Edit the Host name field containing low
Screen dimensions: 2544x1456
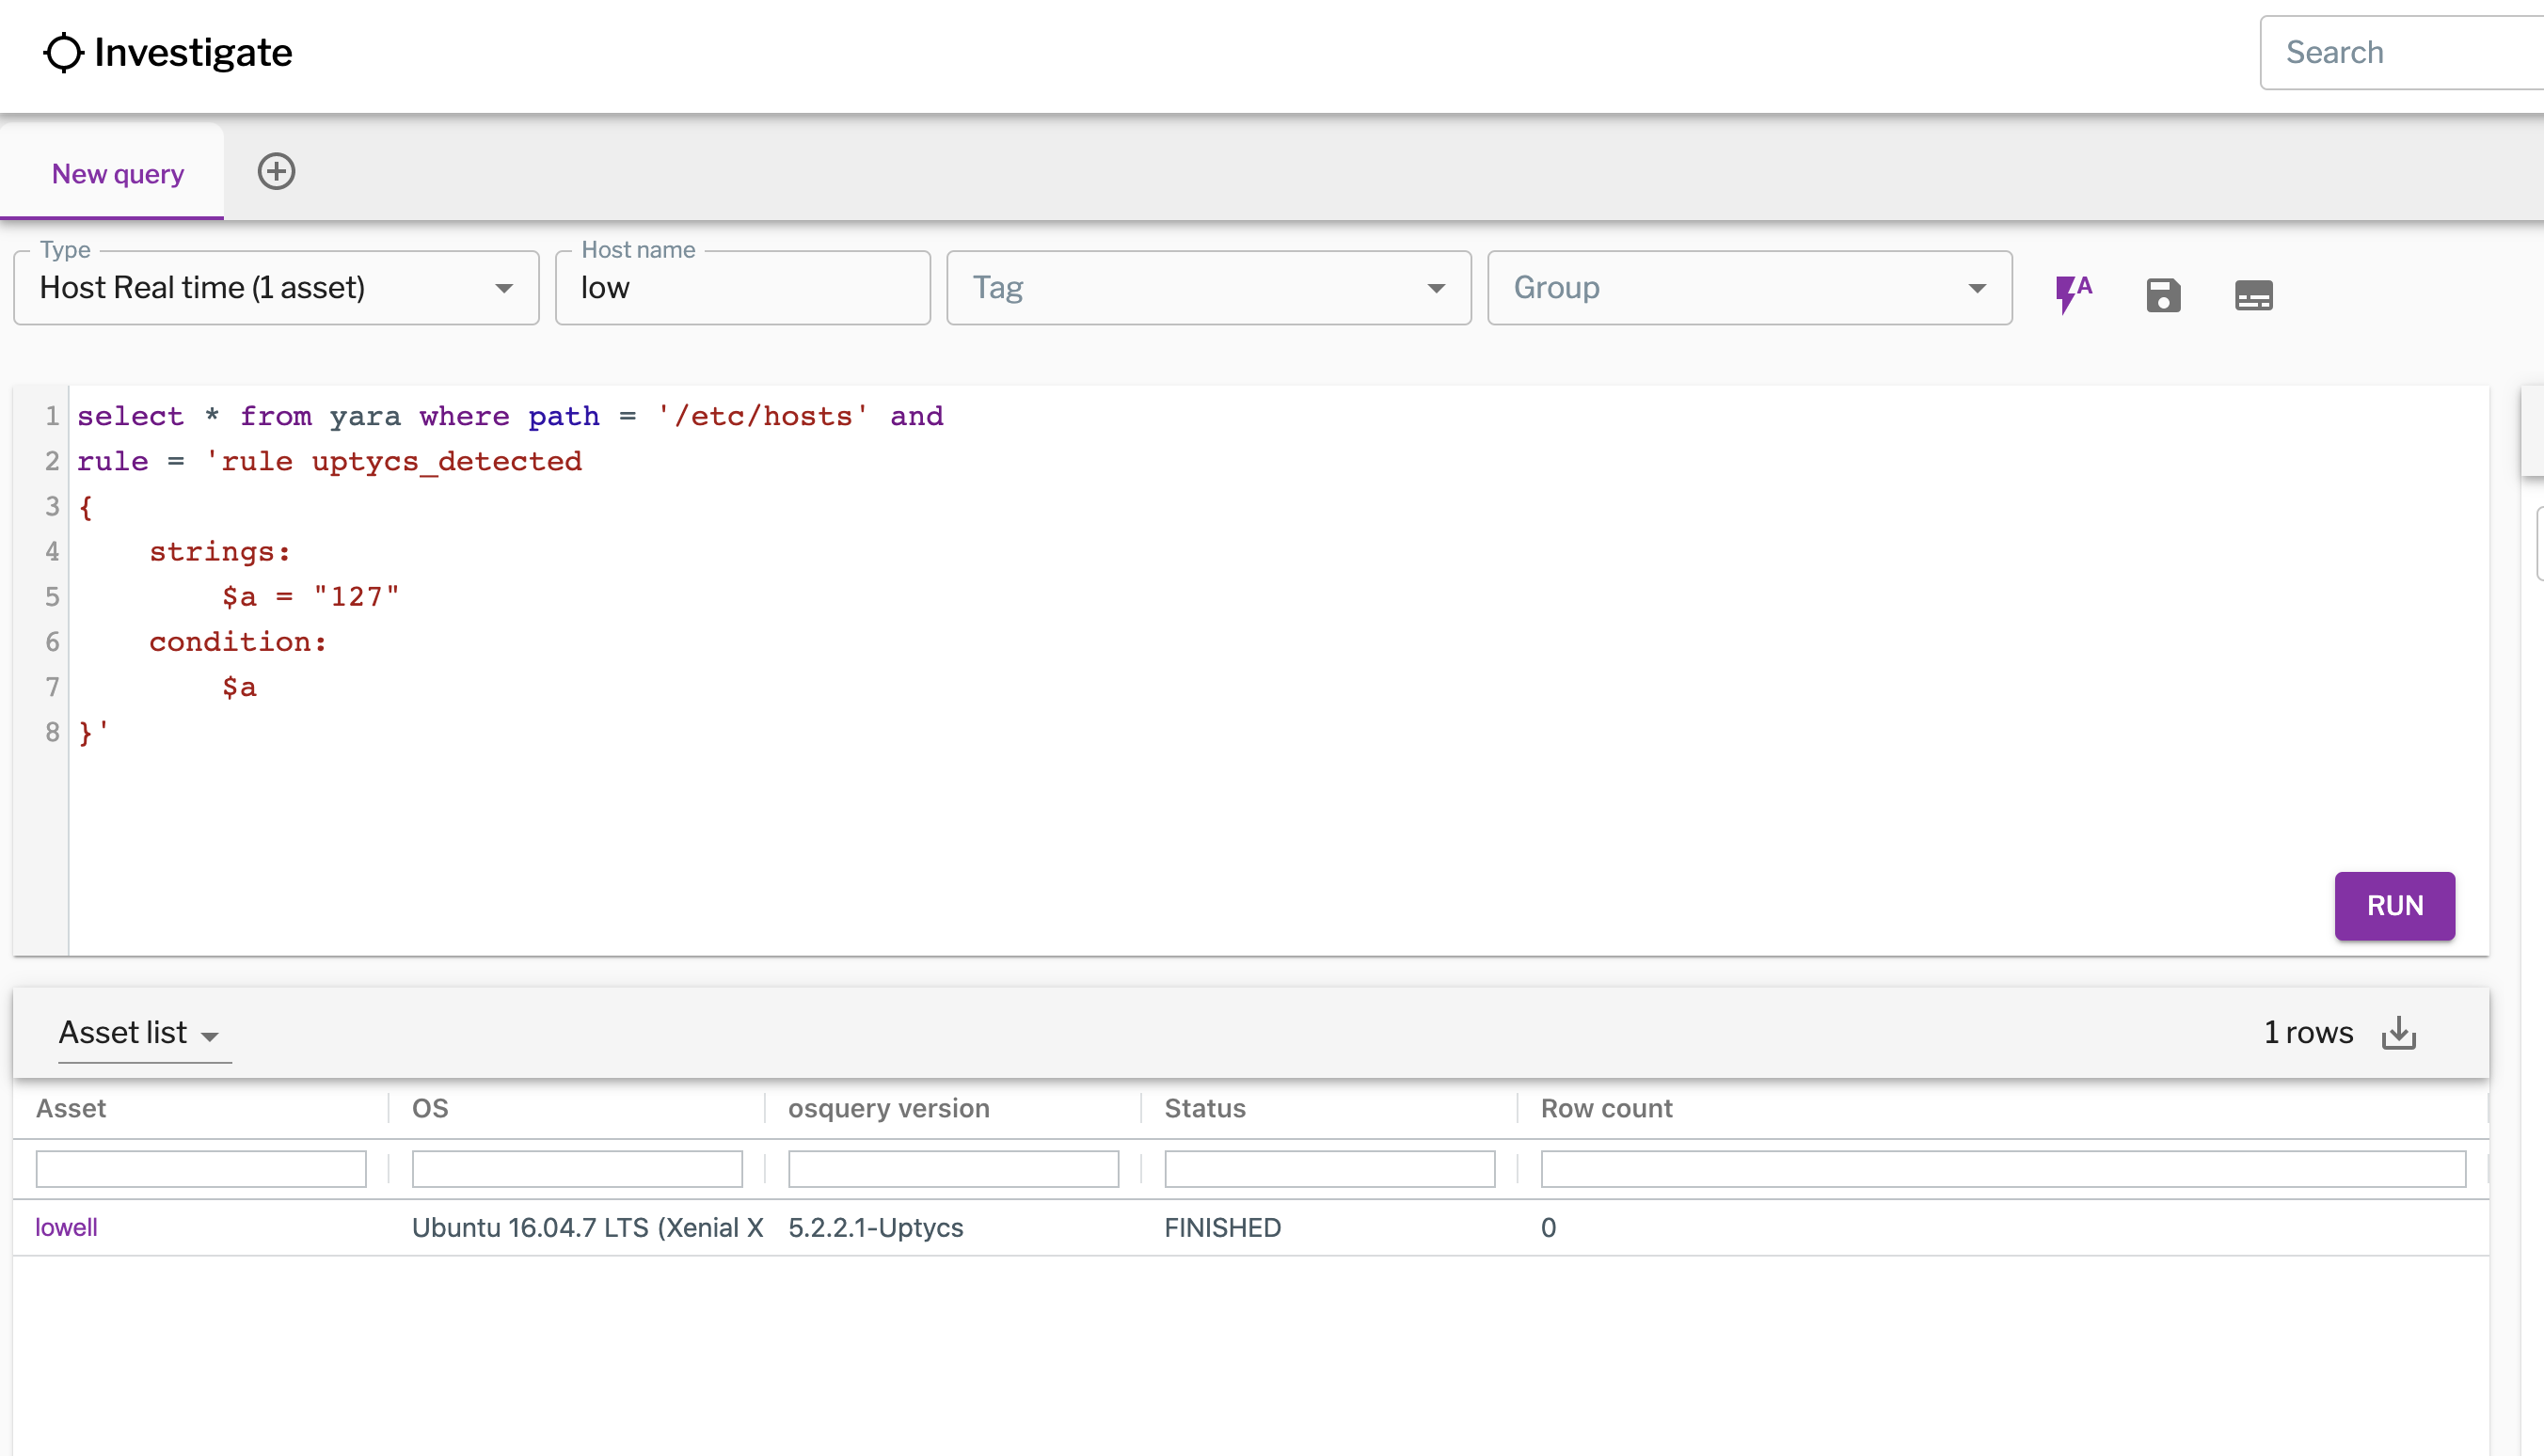pos(741,288)
